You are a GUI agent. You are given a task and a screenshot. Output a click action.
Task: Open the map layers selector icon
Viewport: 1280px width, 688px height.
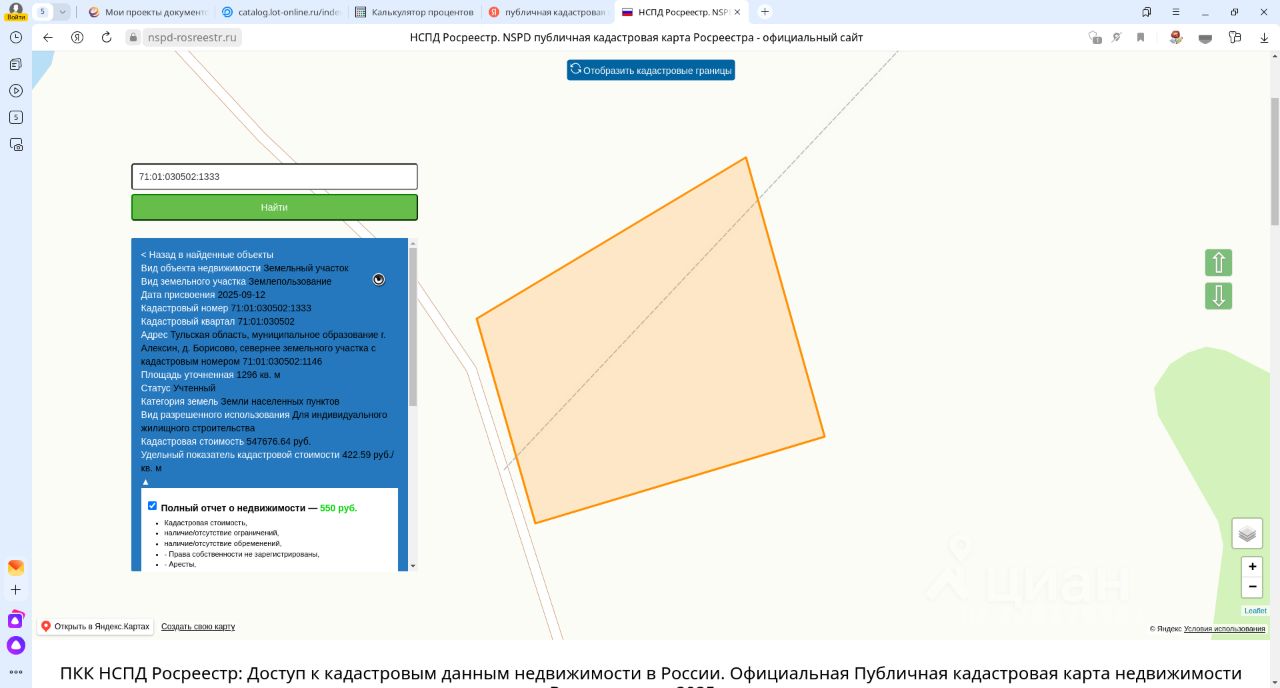[1247, 534]
